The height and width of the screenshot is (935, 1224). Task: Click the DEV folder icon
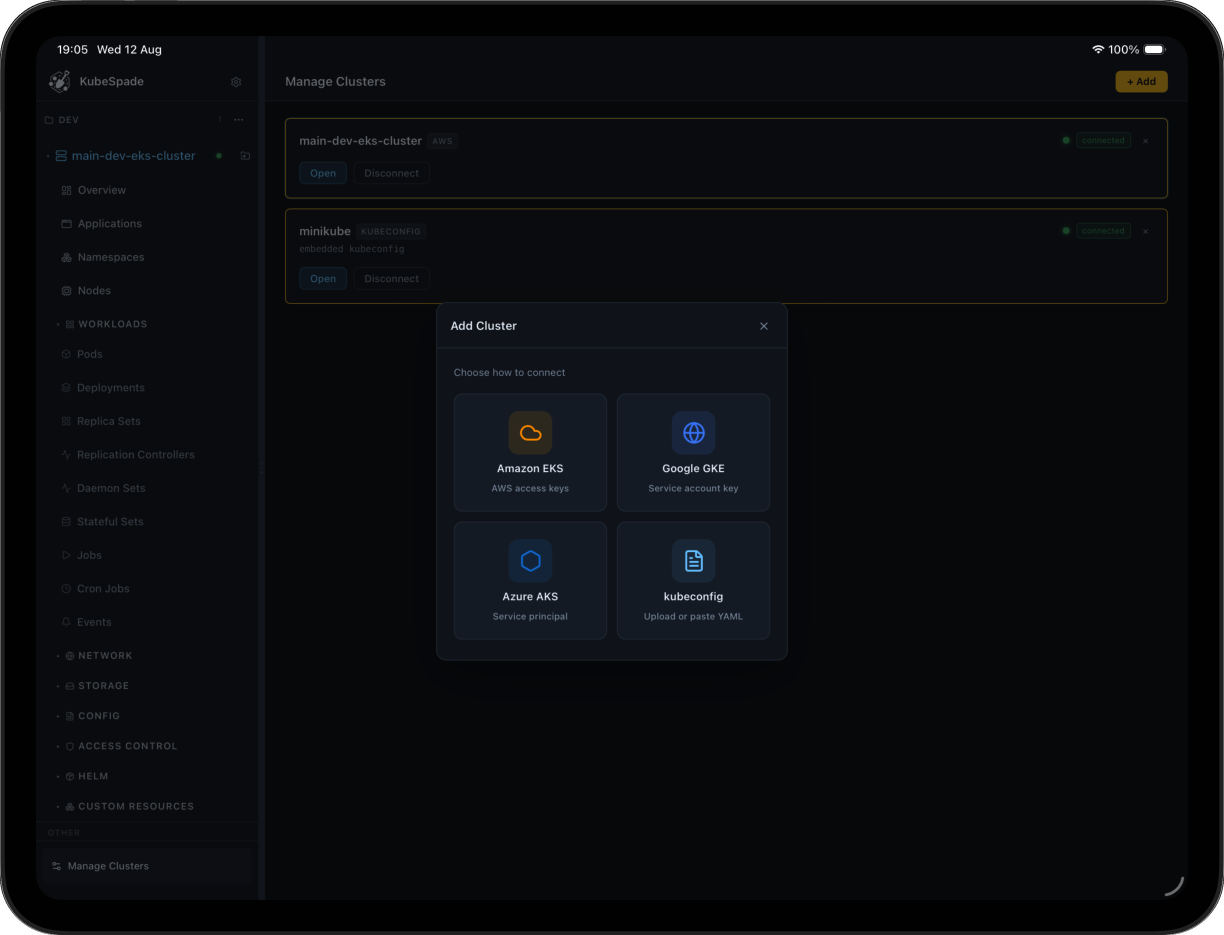49,120
